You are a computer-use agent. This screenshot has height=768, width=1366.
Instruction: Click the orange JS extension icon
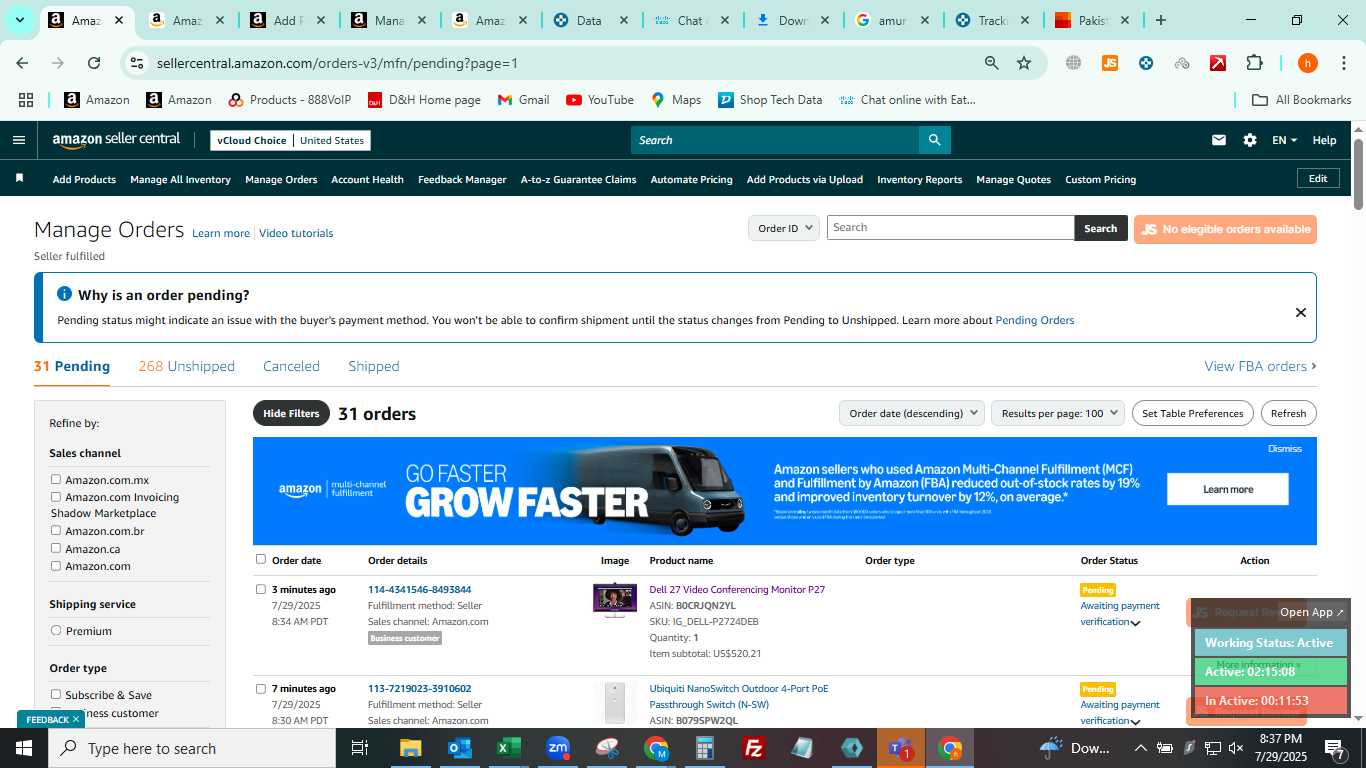tap(1109, 63)
